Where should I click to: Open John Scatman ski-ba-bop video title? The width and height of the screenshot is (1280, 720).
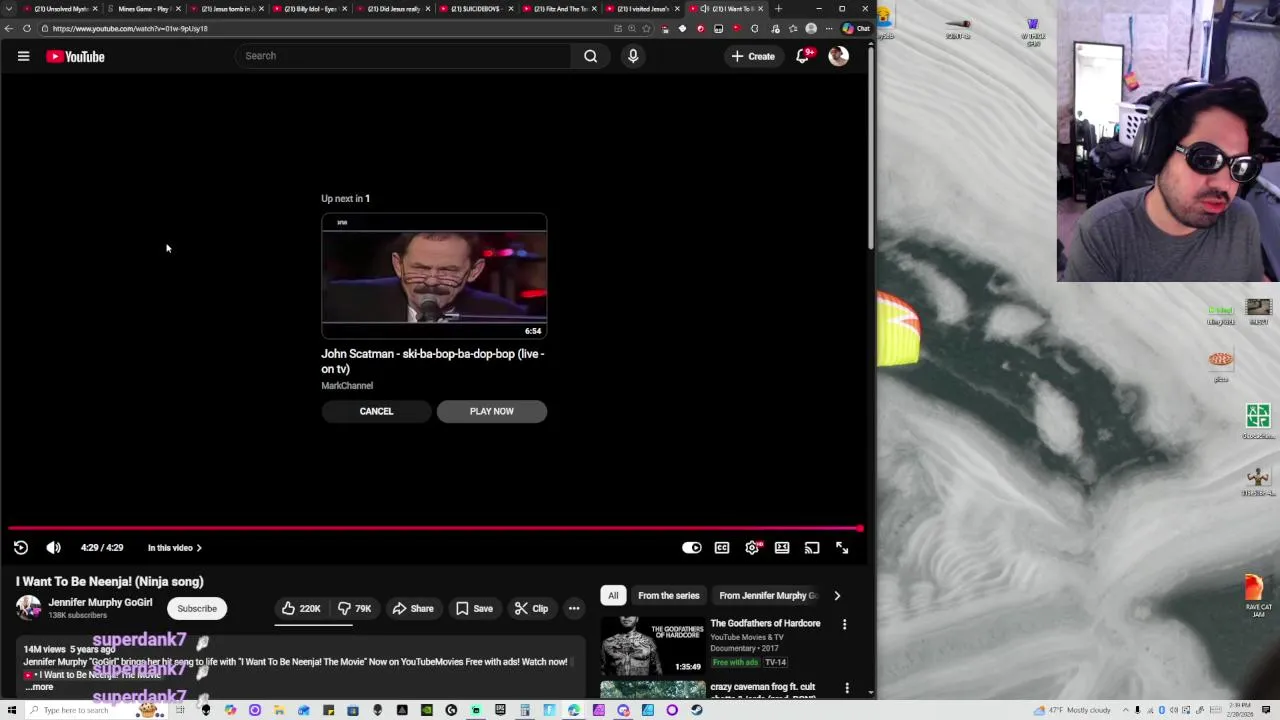coord(433,361)
